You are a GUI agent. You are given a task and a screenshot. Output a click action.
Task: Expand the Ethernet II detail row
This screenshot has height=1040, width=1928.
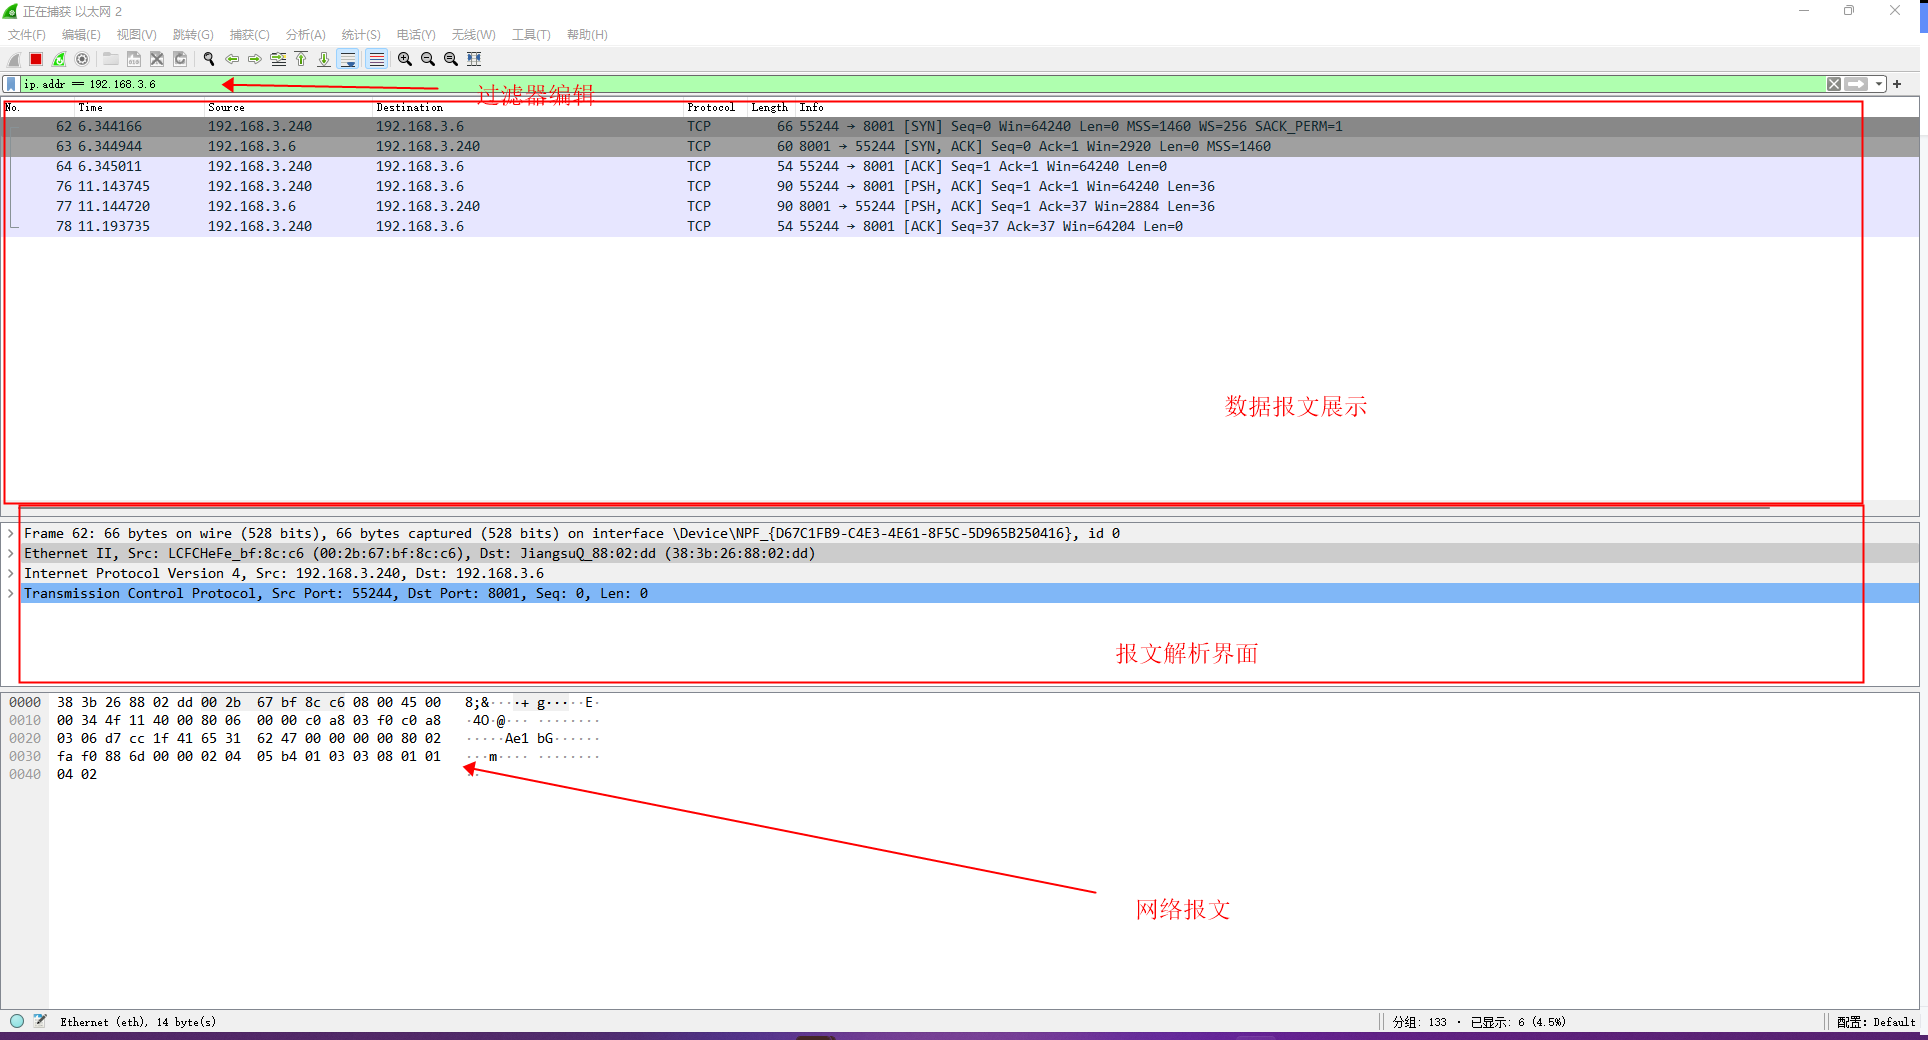[11, 553]
